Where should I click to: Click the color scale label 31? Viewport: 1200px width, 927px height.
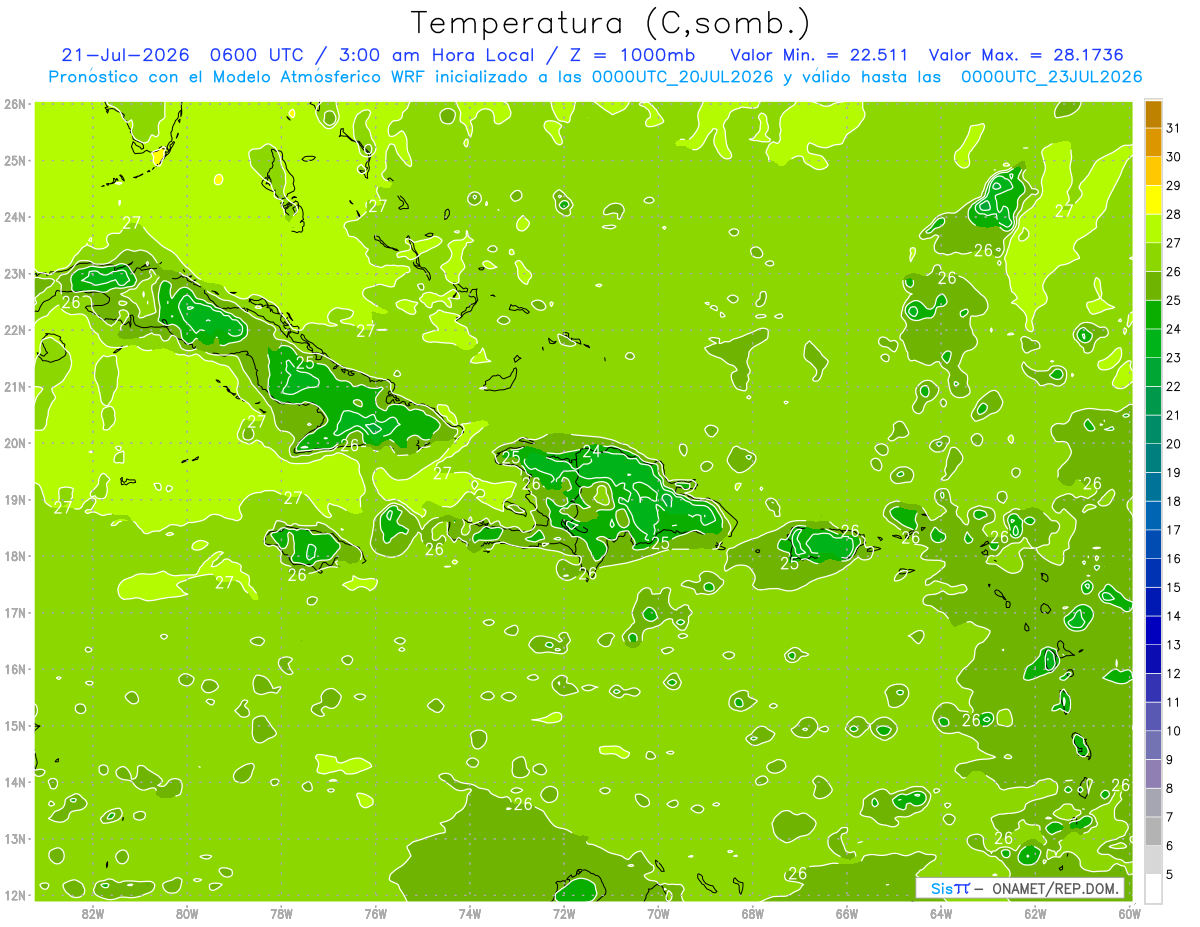pyautogui.click(x=1173, y=128)
